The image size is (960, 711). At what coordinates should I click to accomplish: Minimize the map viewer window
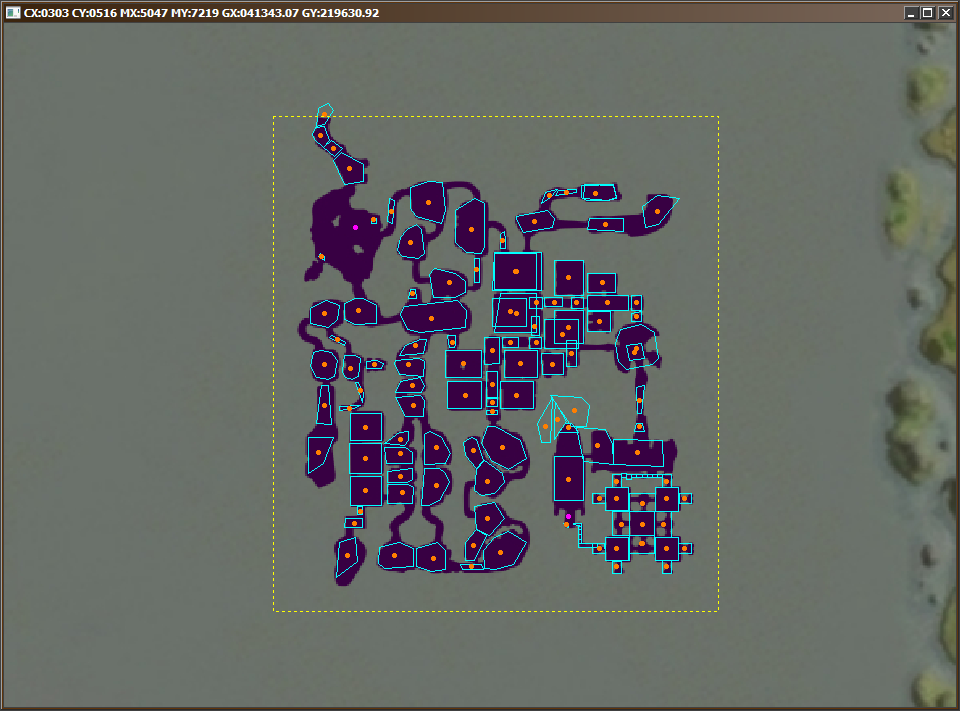click(910, 13)
